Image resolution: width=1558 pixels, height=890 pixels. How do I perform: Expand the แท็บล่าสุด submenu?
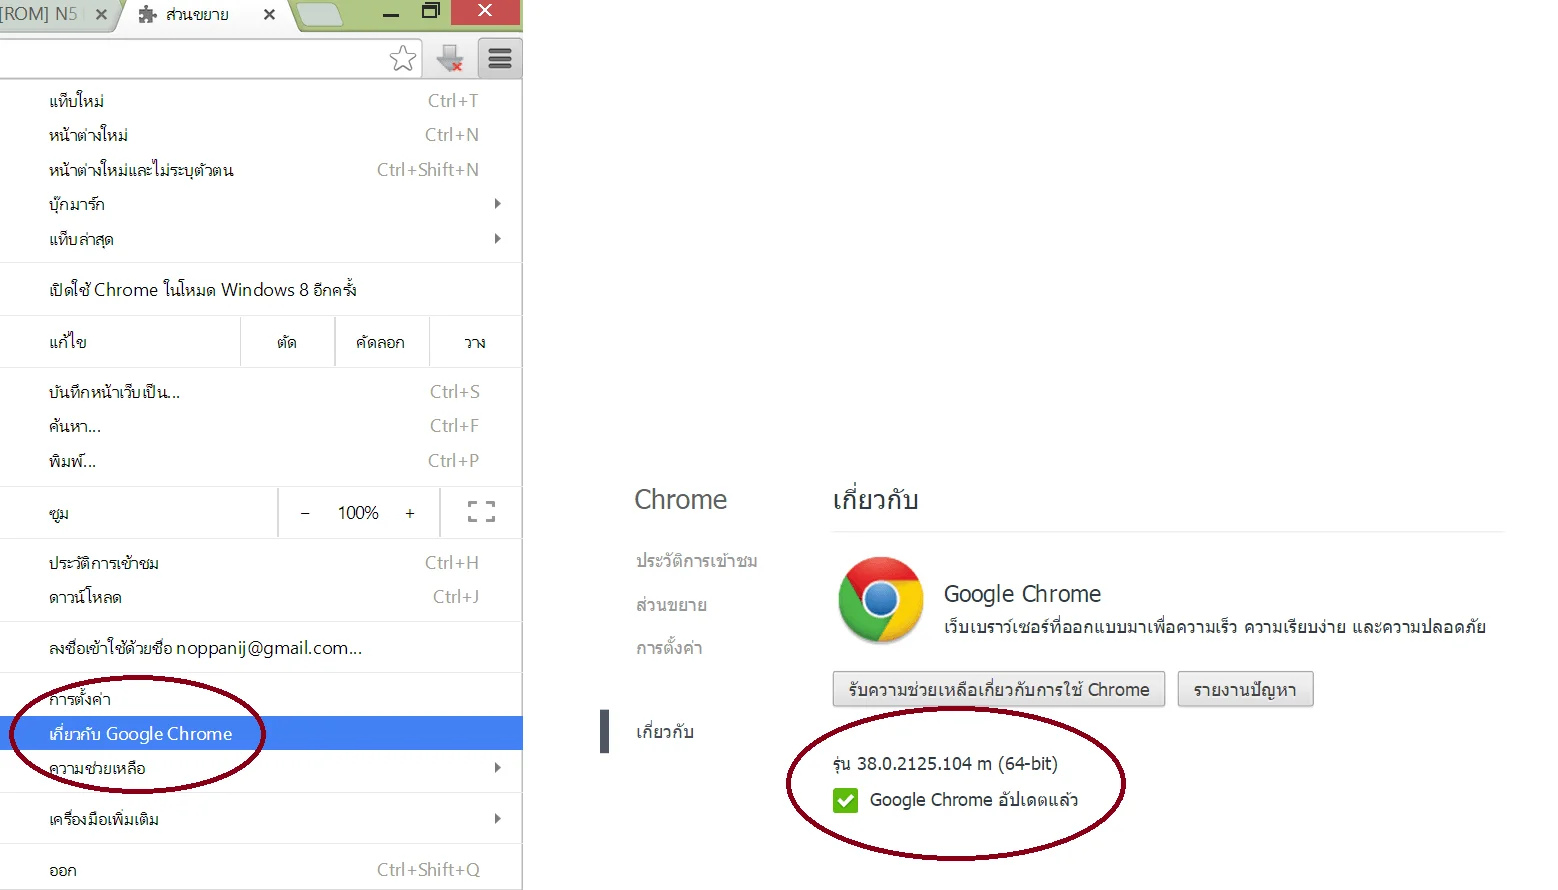coord(261,239)
